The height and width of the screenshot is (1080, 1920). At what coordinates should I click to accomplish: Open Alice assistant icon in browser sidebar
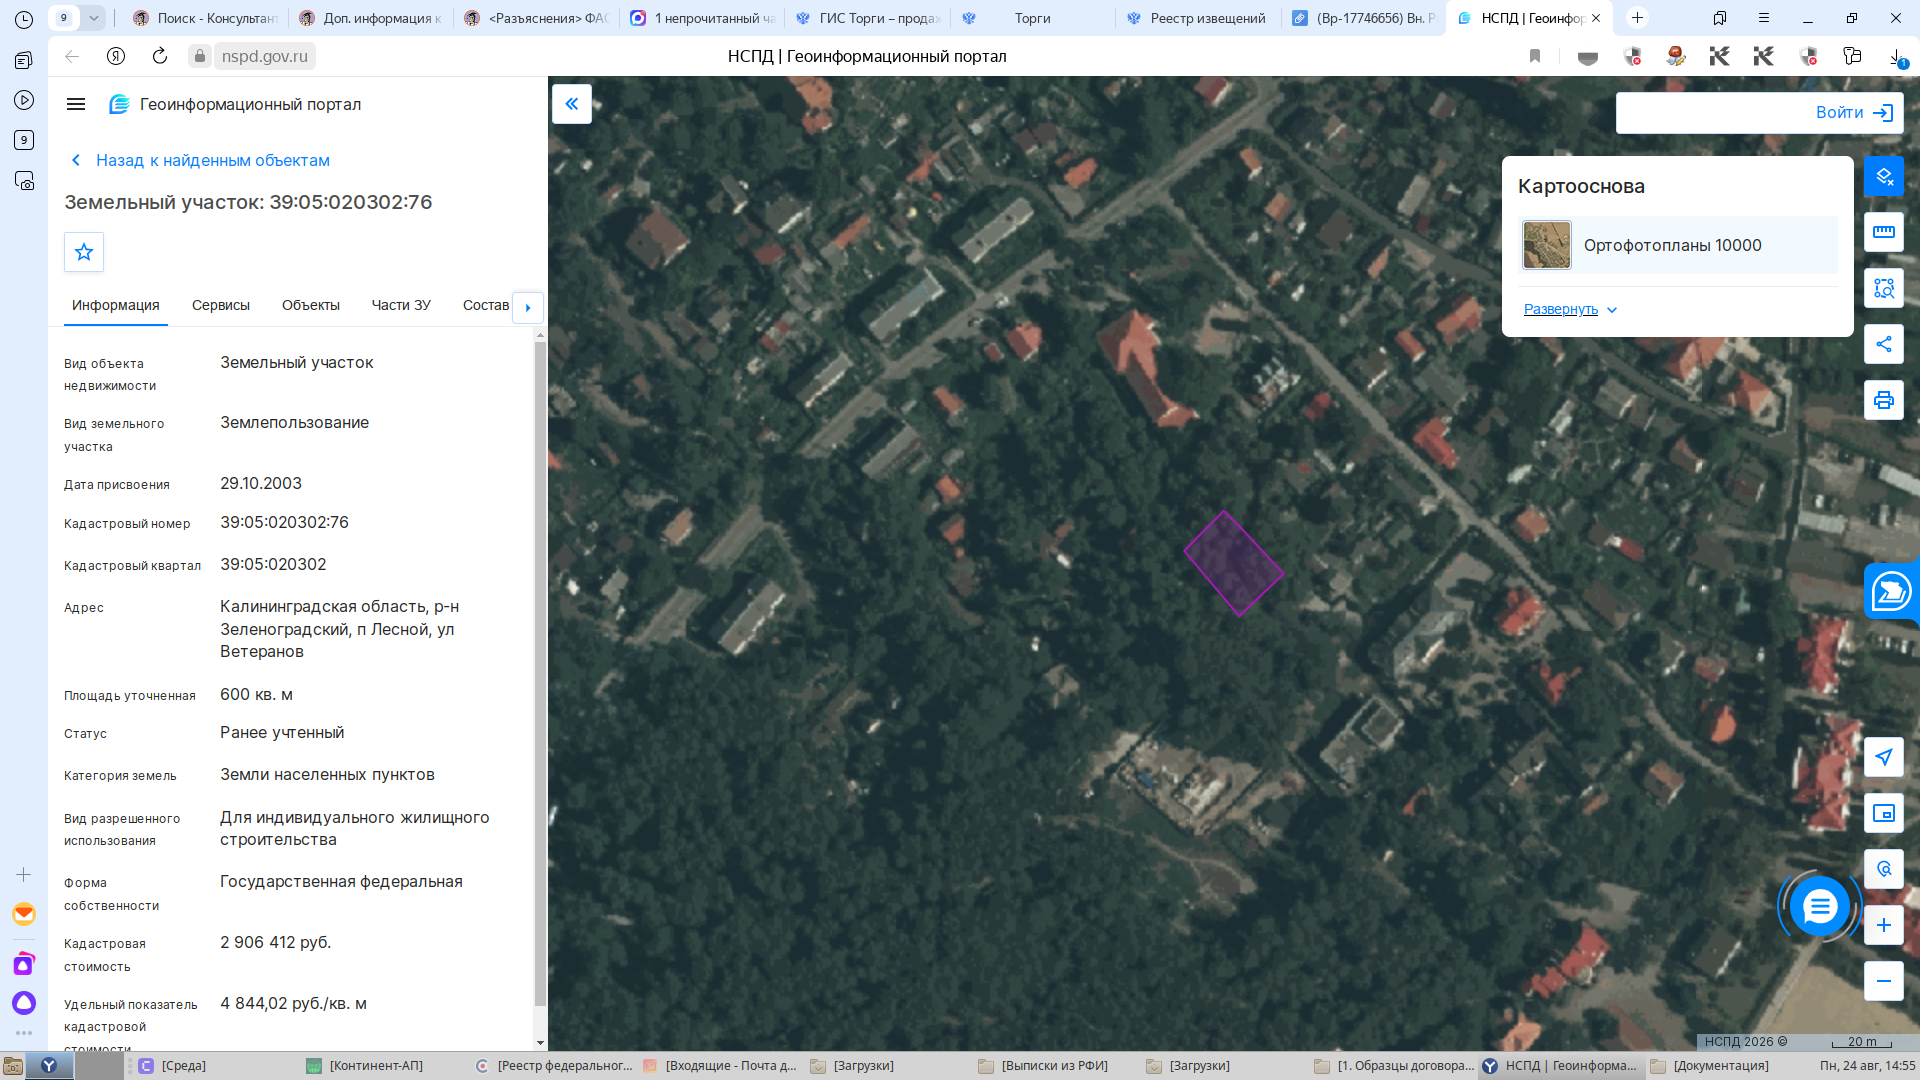[24, 1002]
